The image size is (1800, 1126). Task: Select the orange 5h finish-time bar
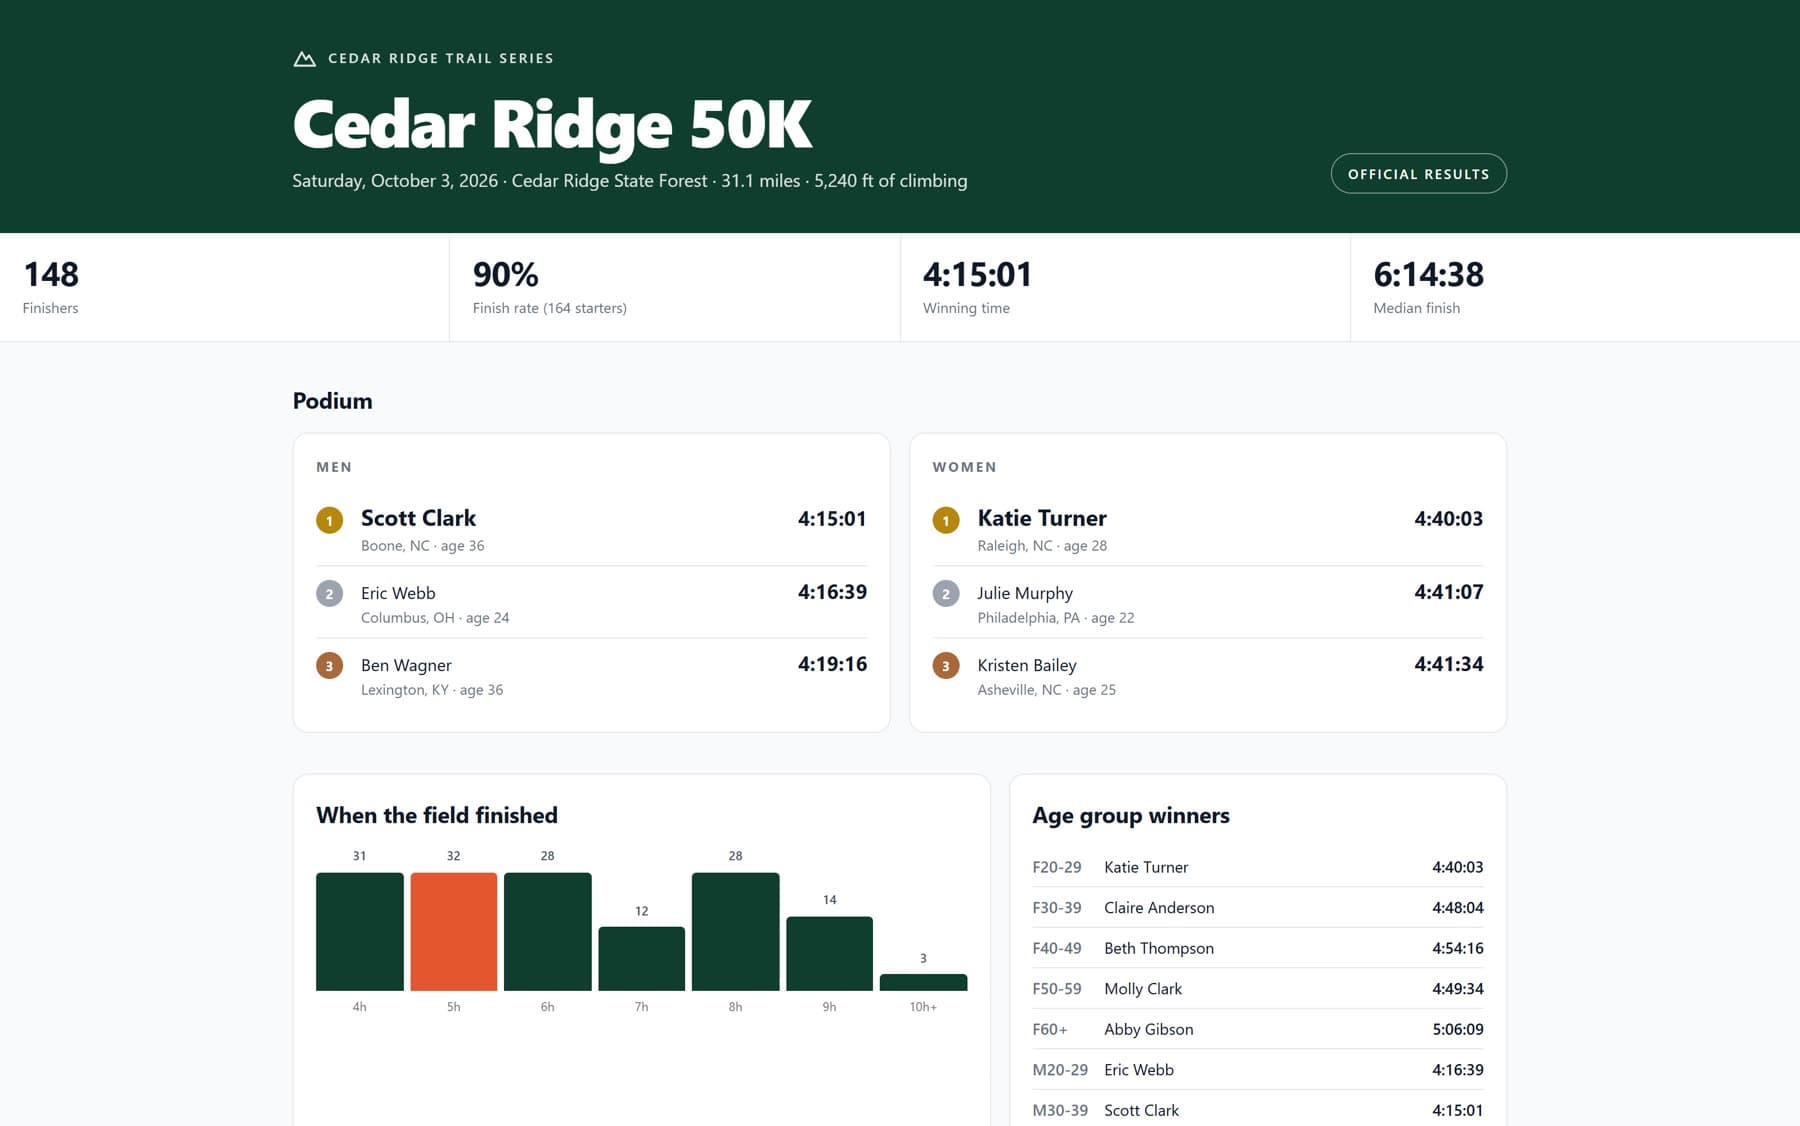453,932
